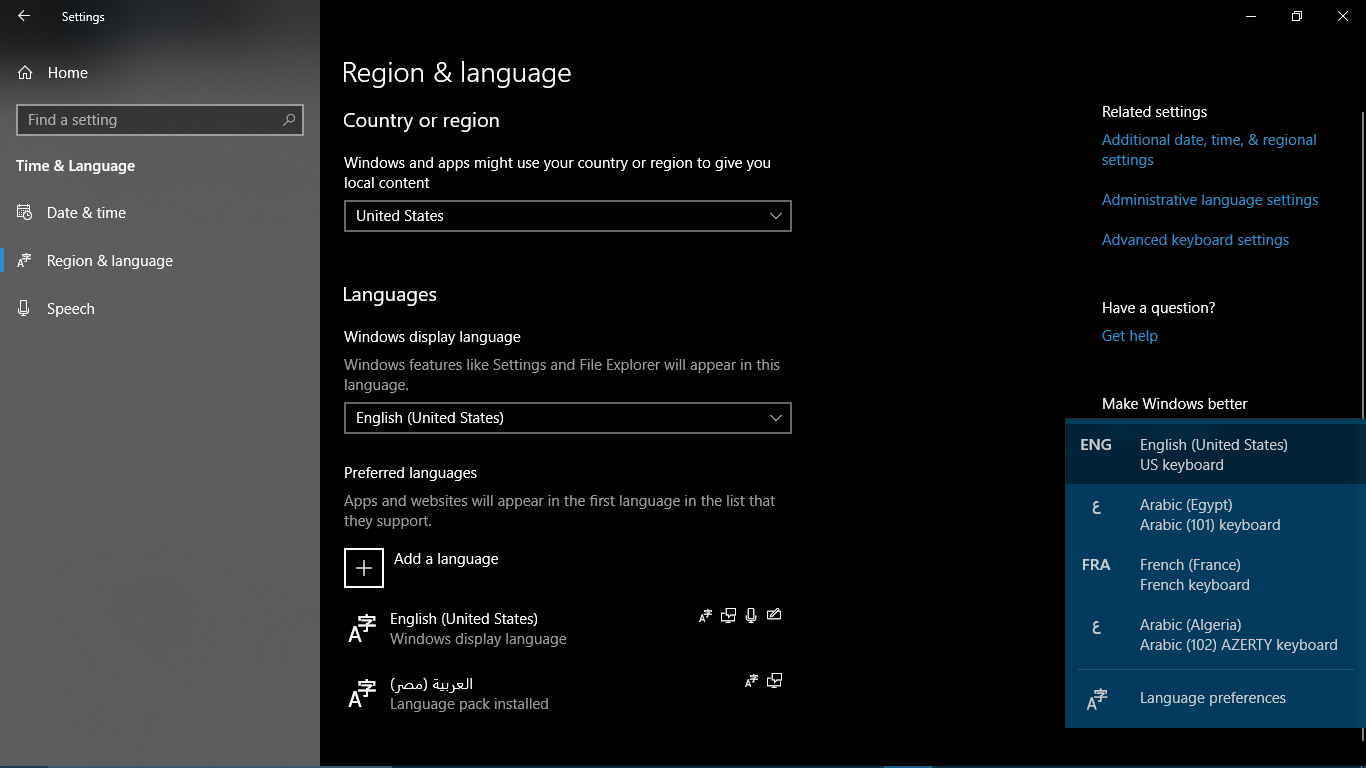Click English row handwriting feature icon
The image size is (1366, 768).
[x=774, y=615]
